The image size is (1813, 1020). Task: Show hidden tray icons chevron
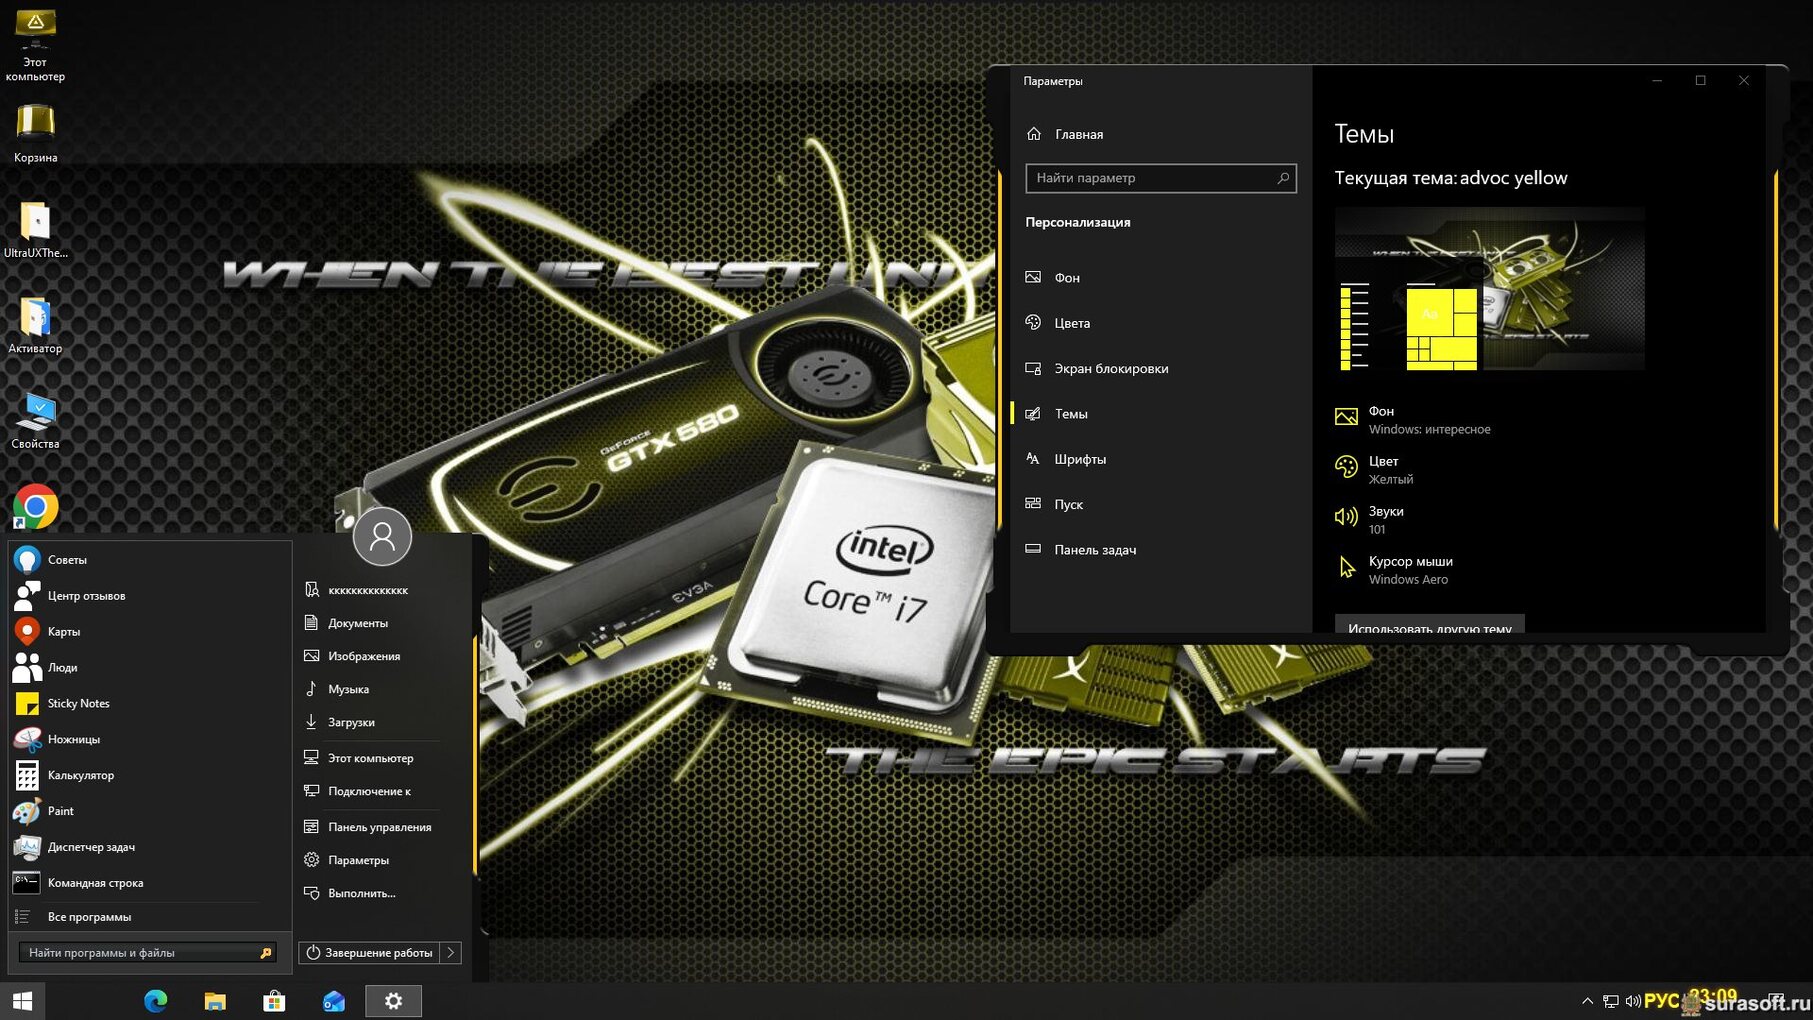pyautogui.click(x=1587, y=1001)
